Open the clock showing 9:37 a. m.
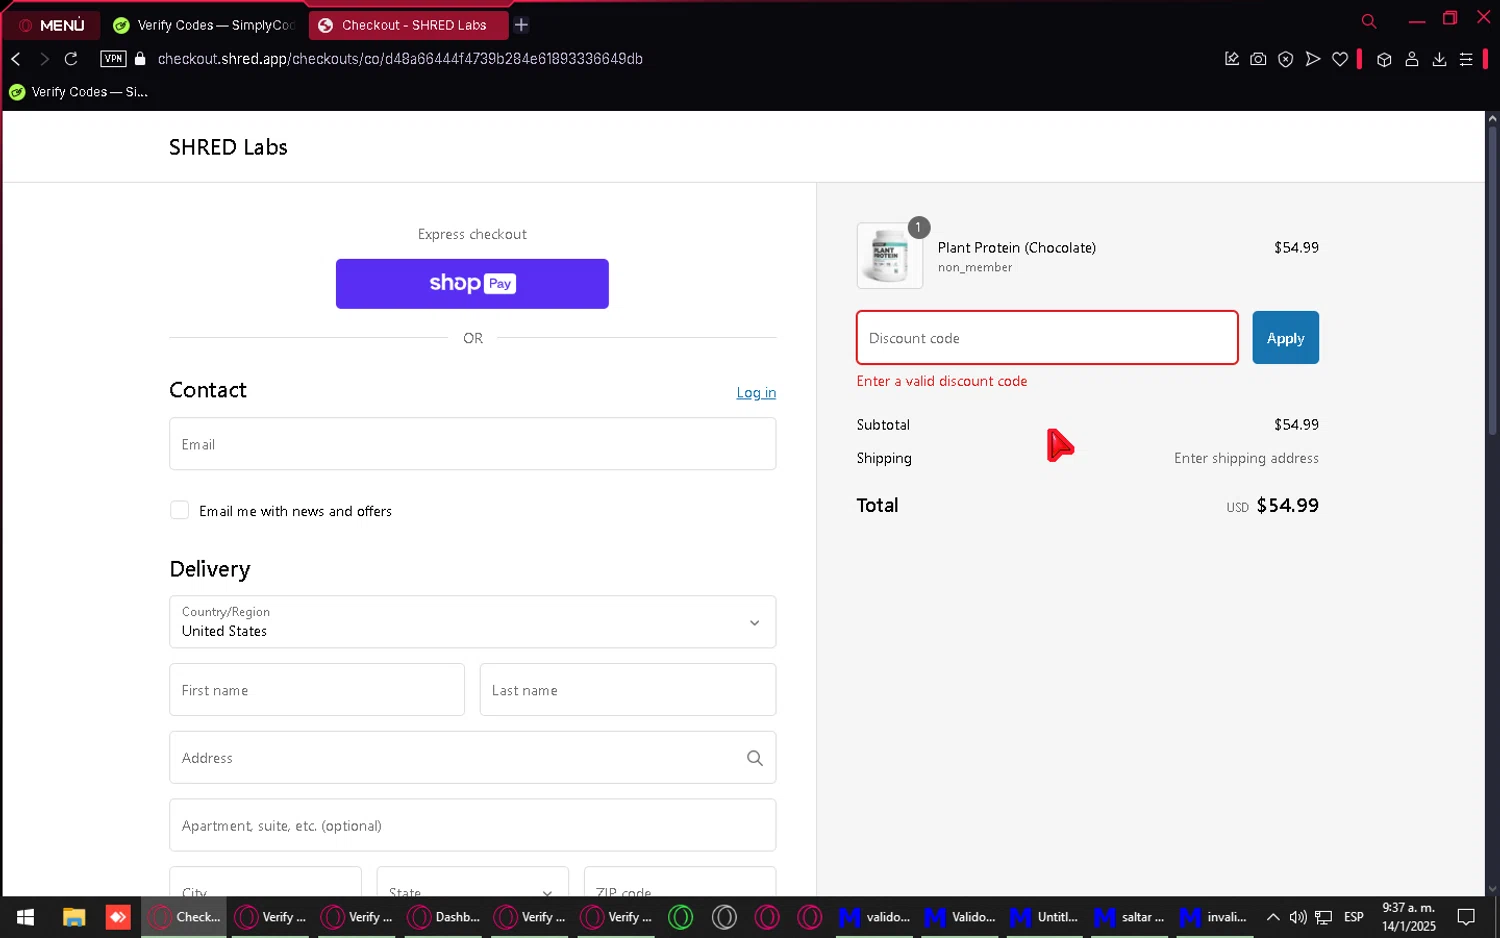The height and width of the screenshot is (938, 1500). tap(1409, 917)
